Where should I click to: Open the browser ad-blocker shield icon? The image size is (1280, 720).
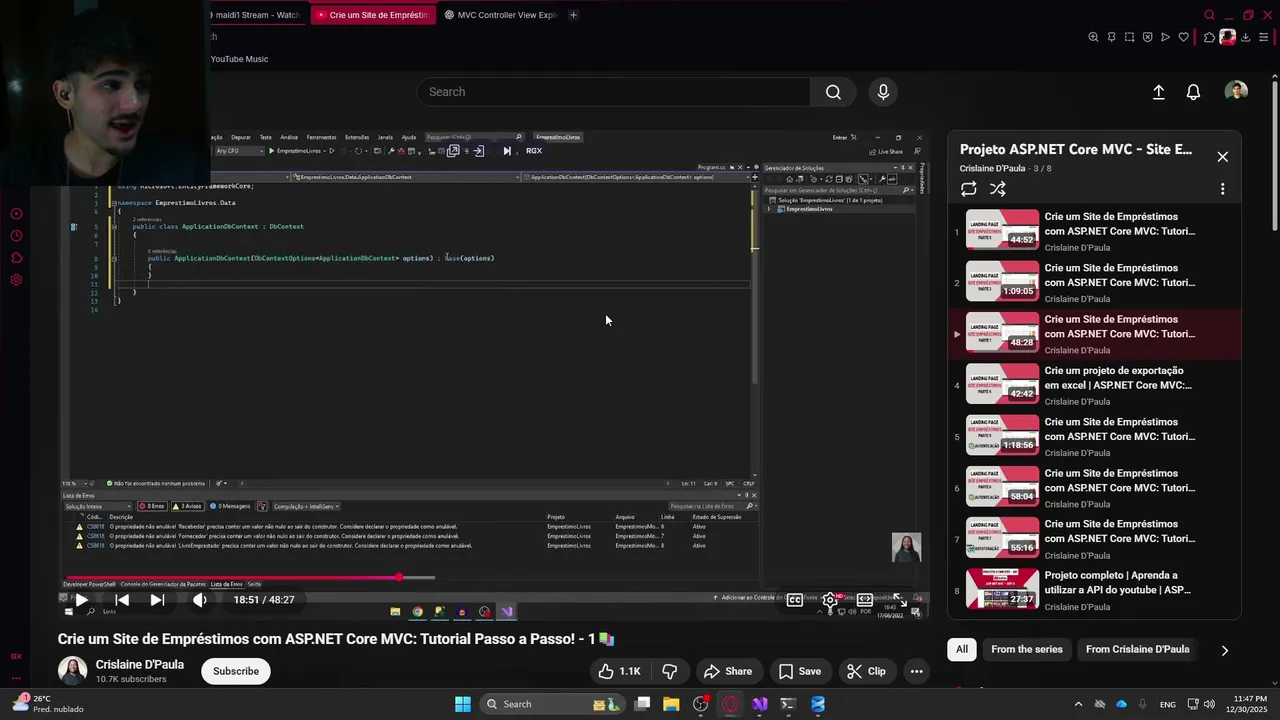[x=1147, y=37]
